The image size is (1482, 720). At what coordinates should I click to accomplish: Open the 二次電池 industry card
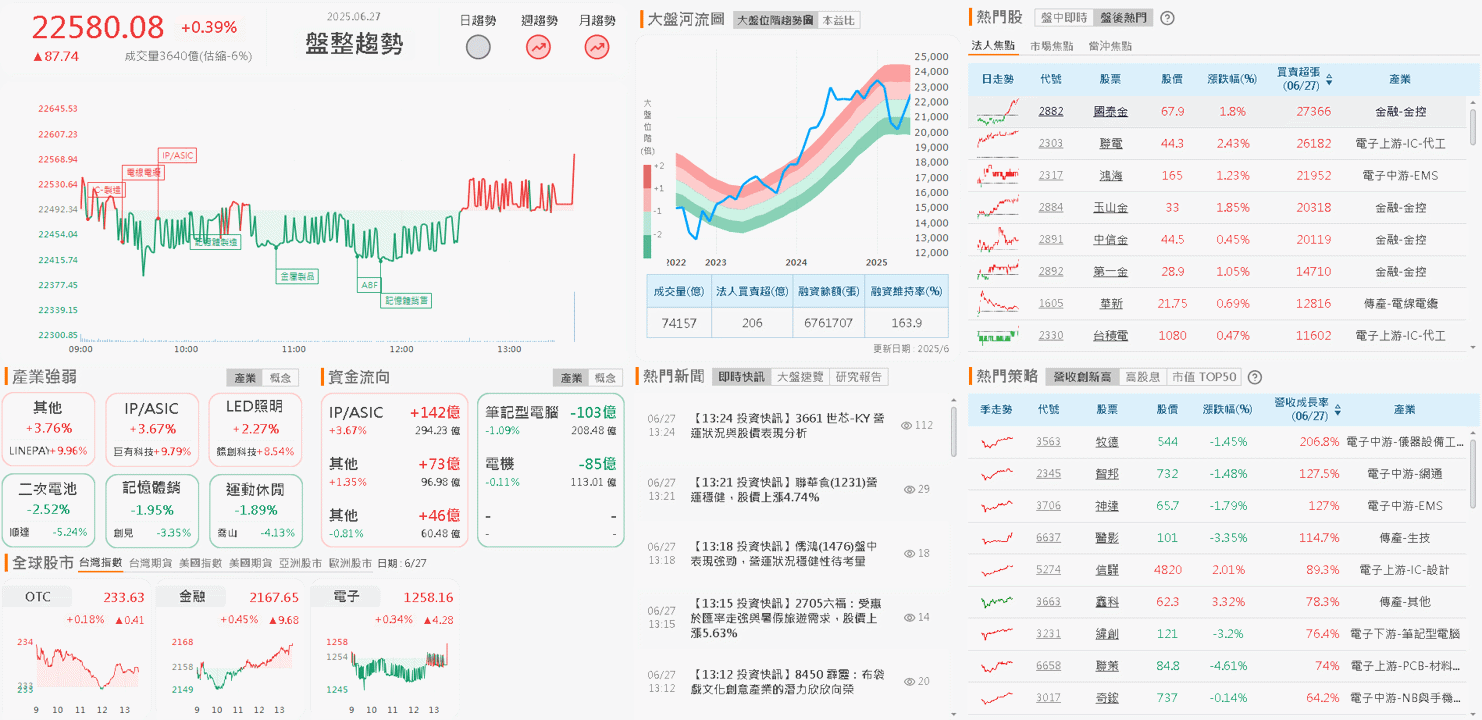[x=47, y=509]
